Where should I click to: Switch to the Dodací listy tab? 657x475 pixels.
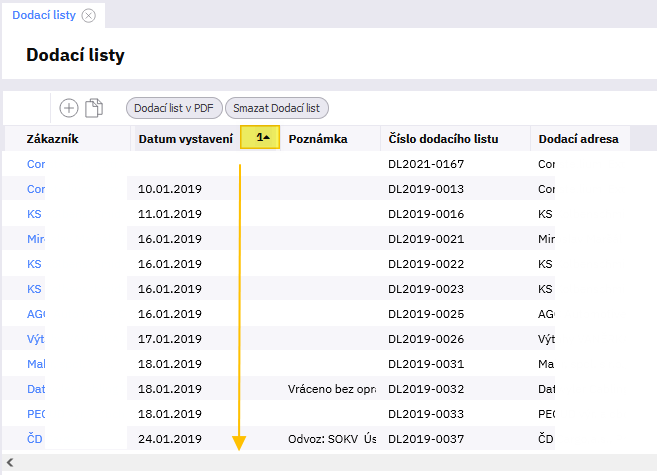(44, 15)
